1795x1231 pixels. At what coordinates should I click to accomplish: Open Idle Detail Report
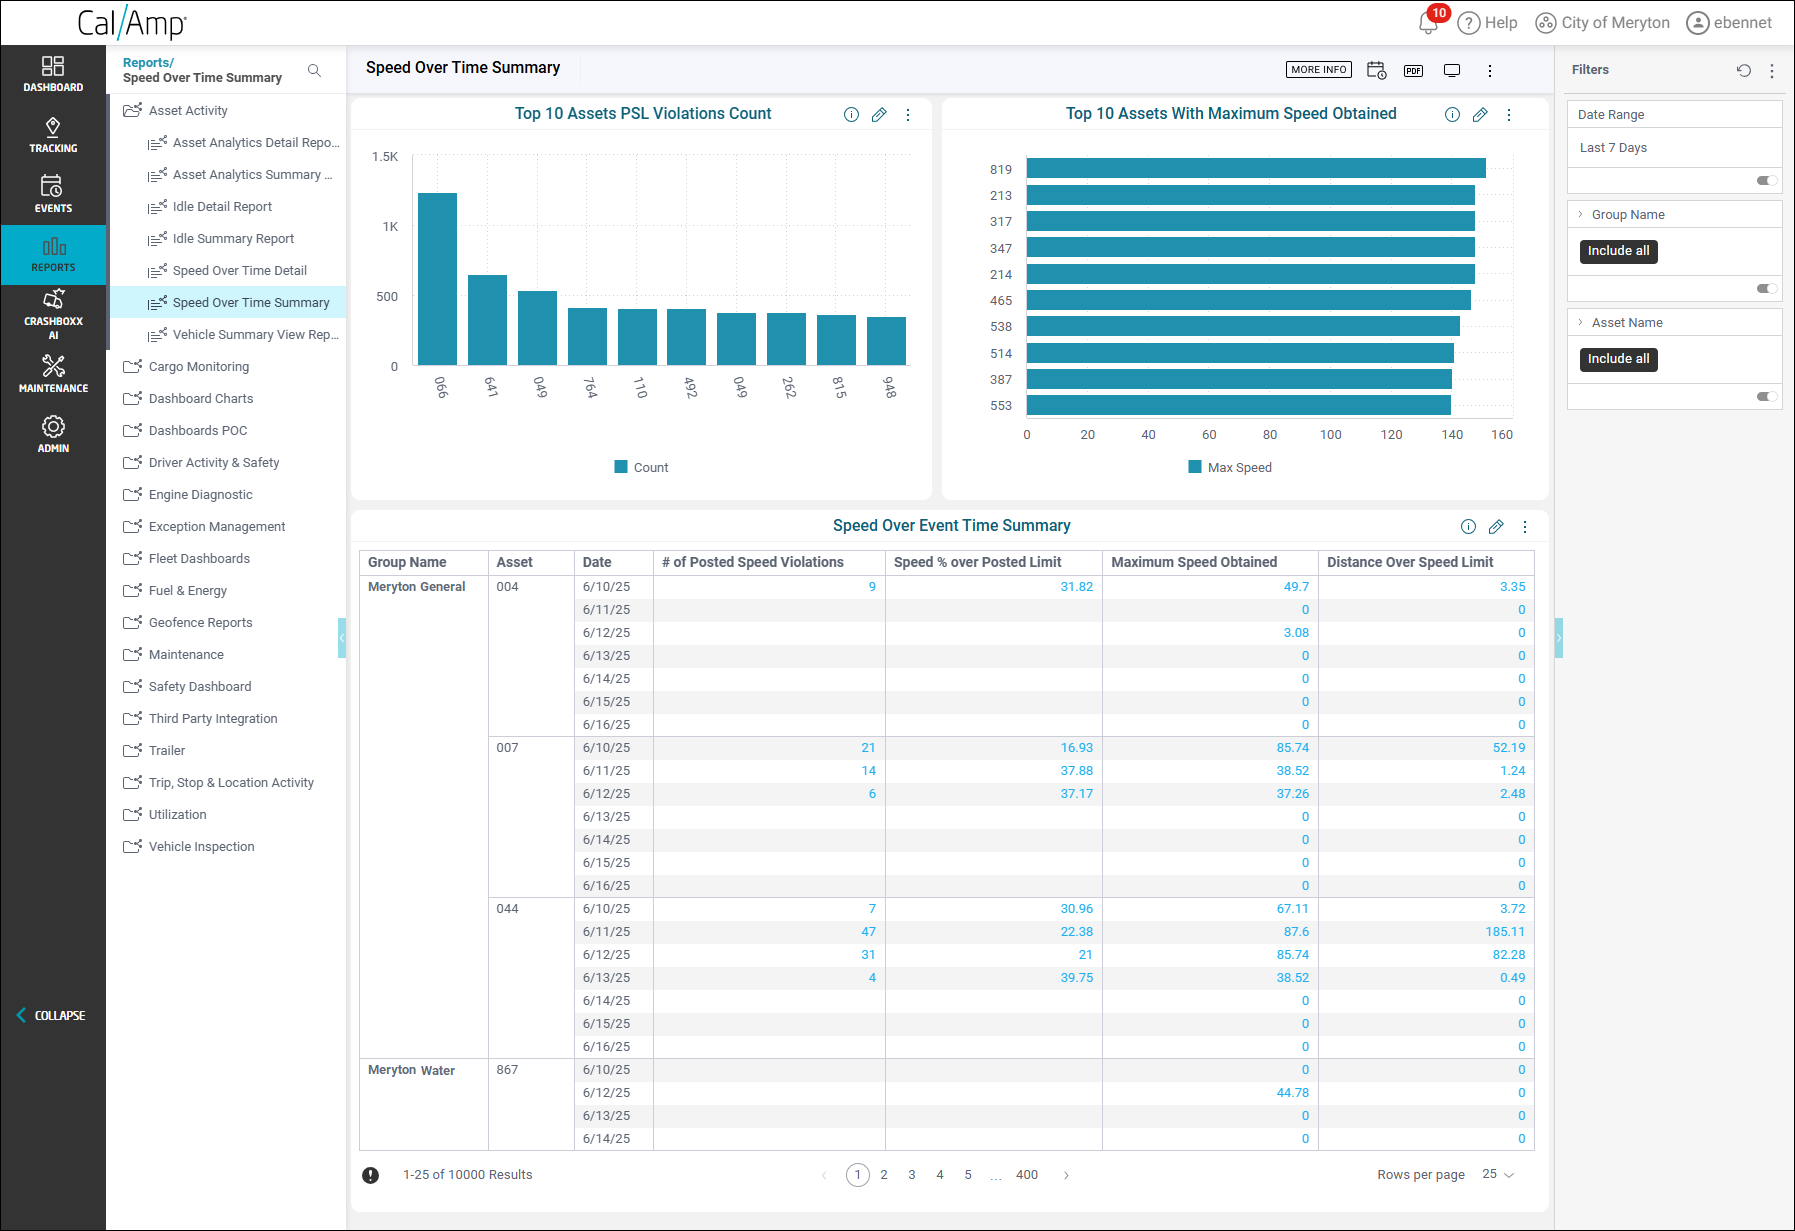pyautogui.click(x=222, y=206)
